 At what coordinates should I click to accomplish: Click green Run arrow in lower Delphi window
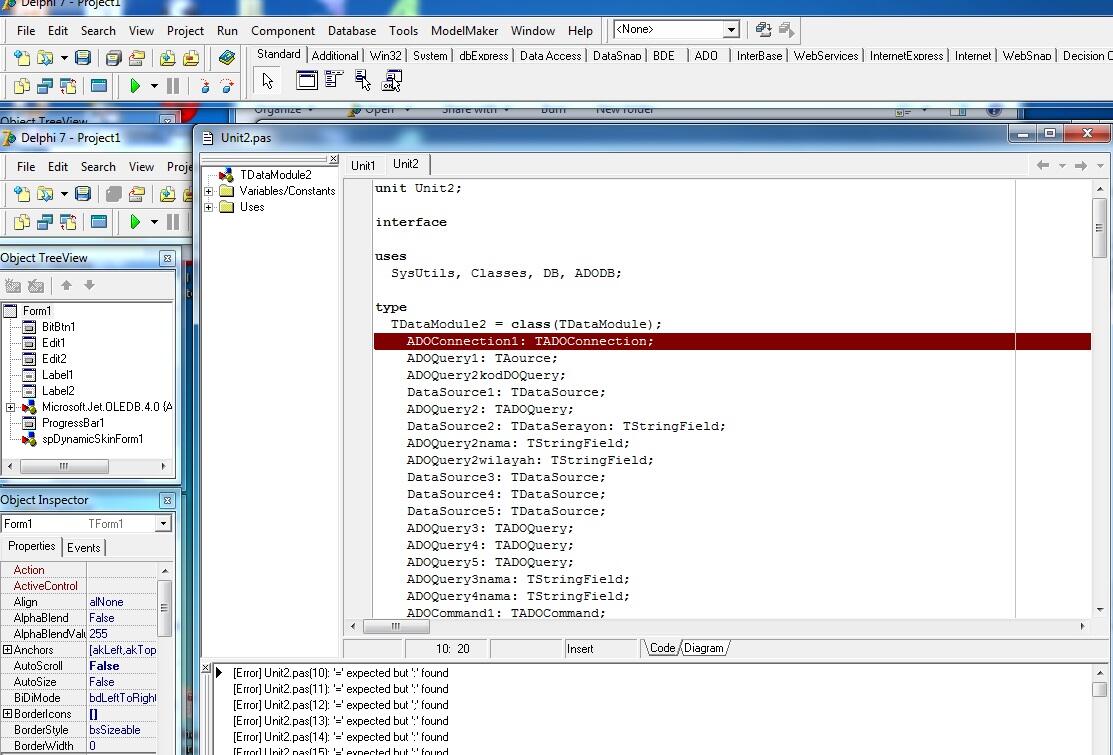[135, 222]
